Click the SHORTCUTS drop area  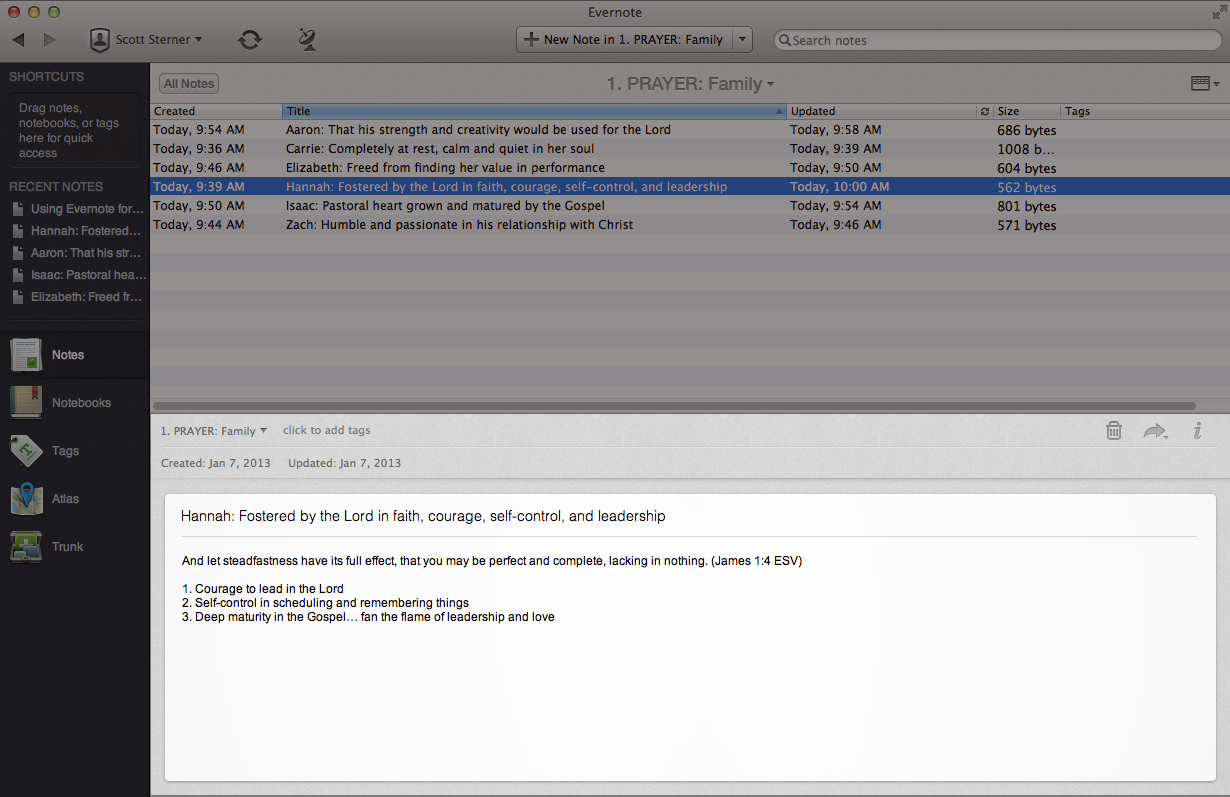point(75,130)
